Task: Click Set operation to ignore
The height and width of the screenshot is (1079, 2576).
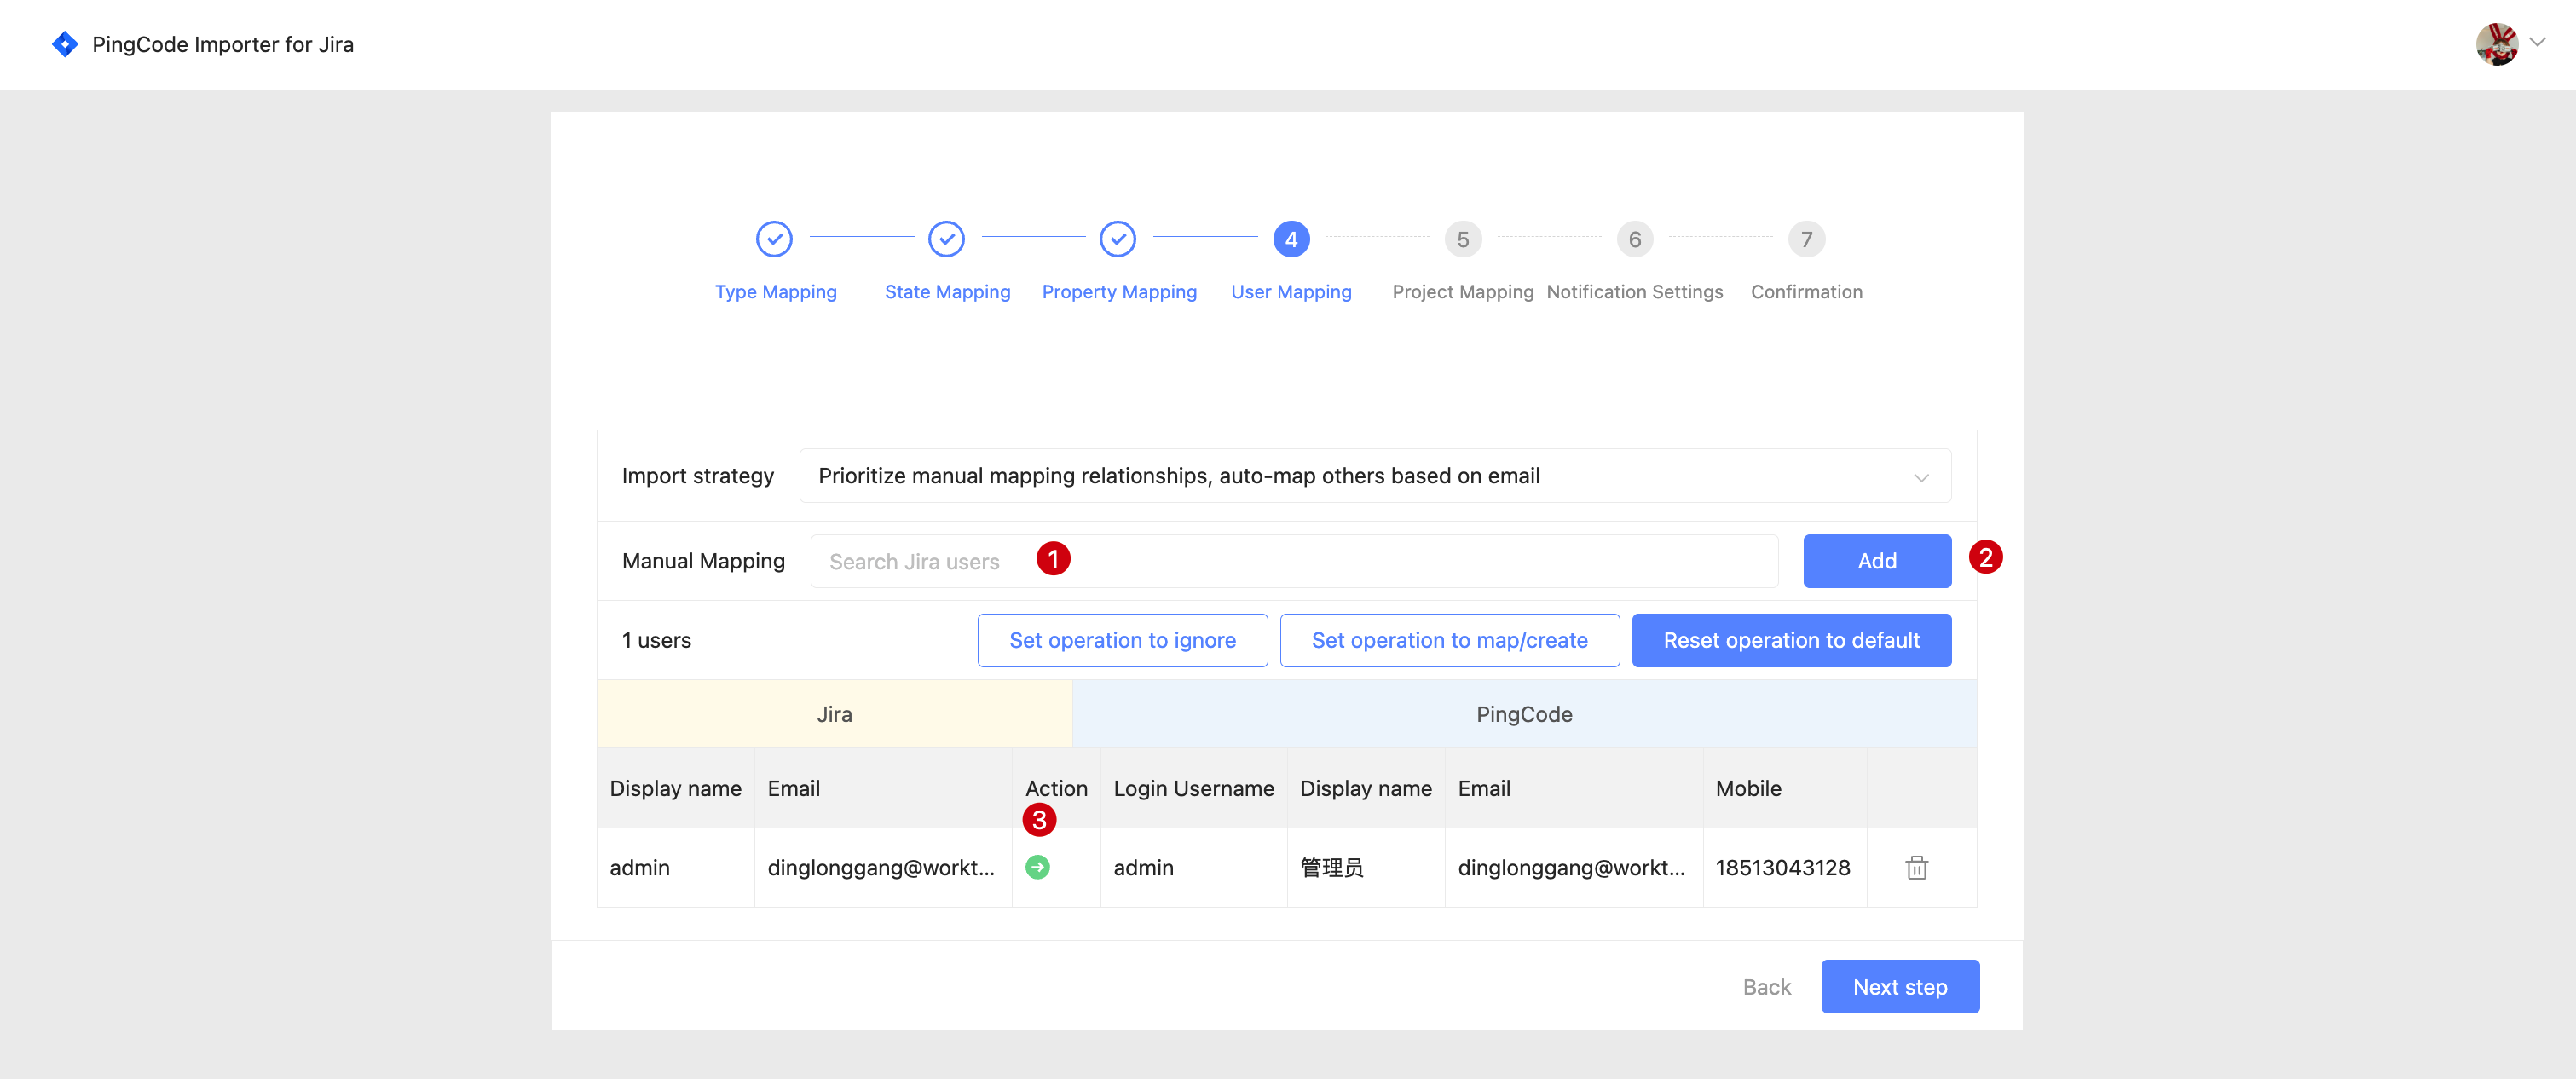Action: pyautogui.click(x=1122, y=640)
